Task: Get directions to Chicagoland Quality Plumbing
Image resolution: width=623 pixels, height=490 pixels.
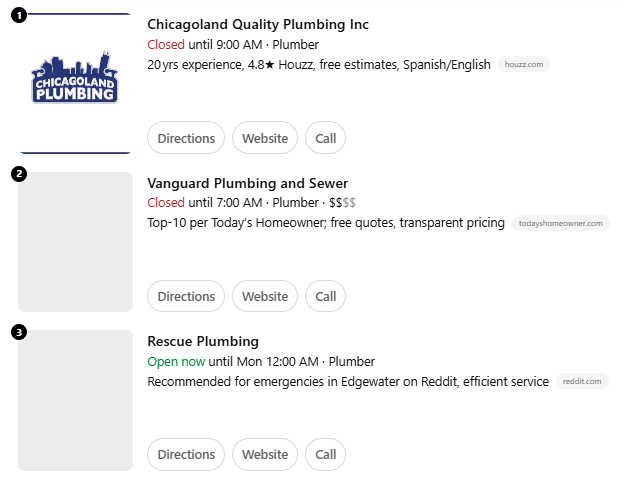Action: click(186, 138)
